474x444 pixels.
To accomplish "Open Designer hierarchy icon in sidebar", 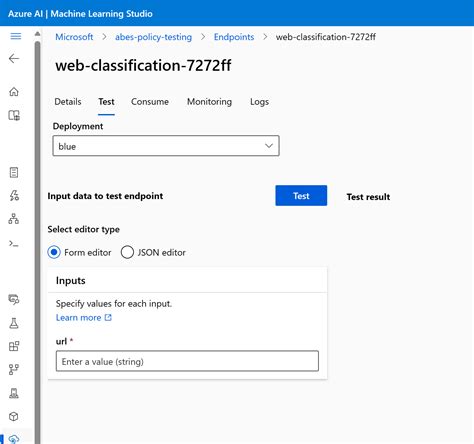I will (14, 219).
